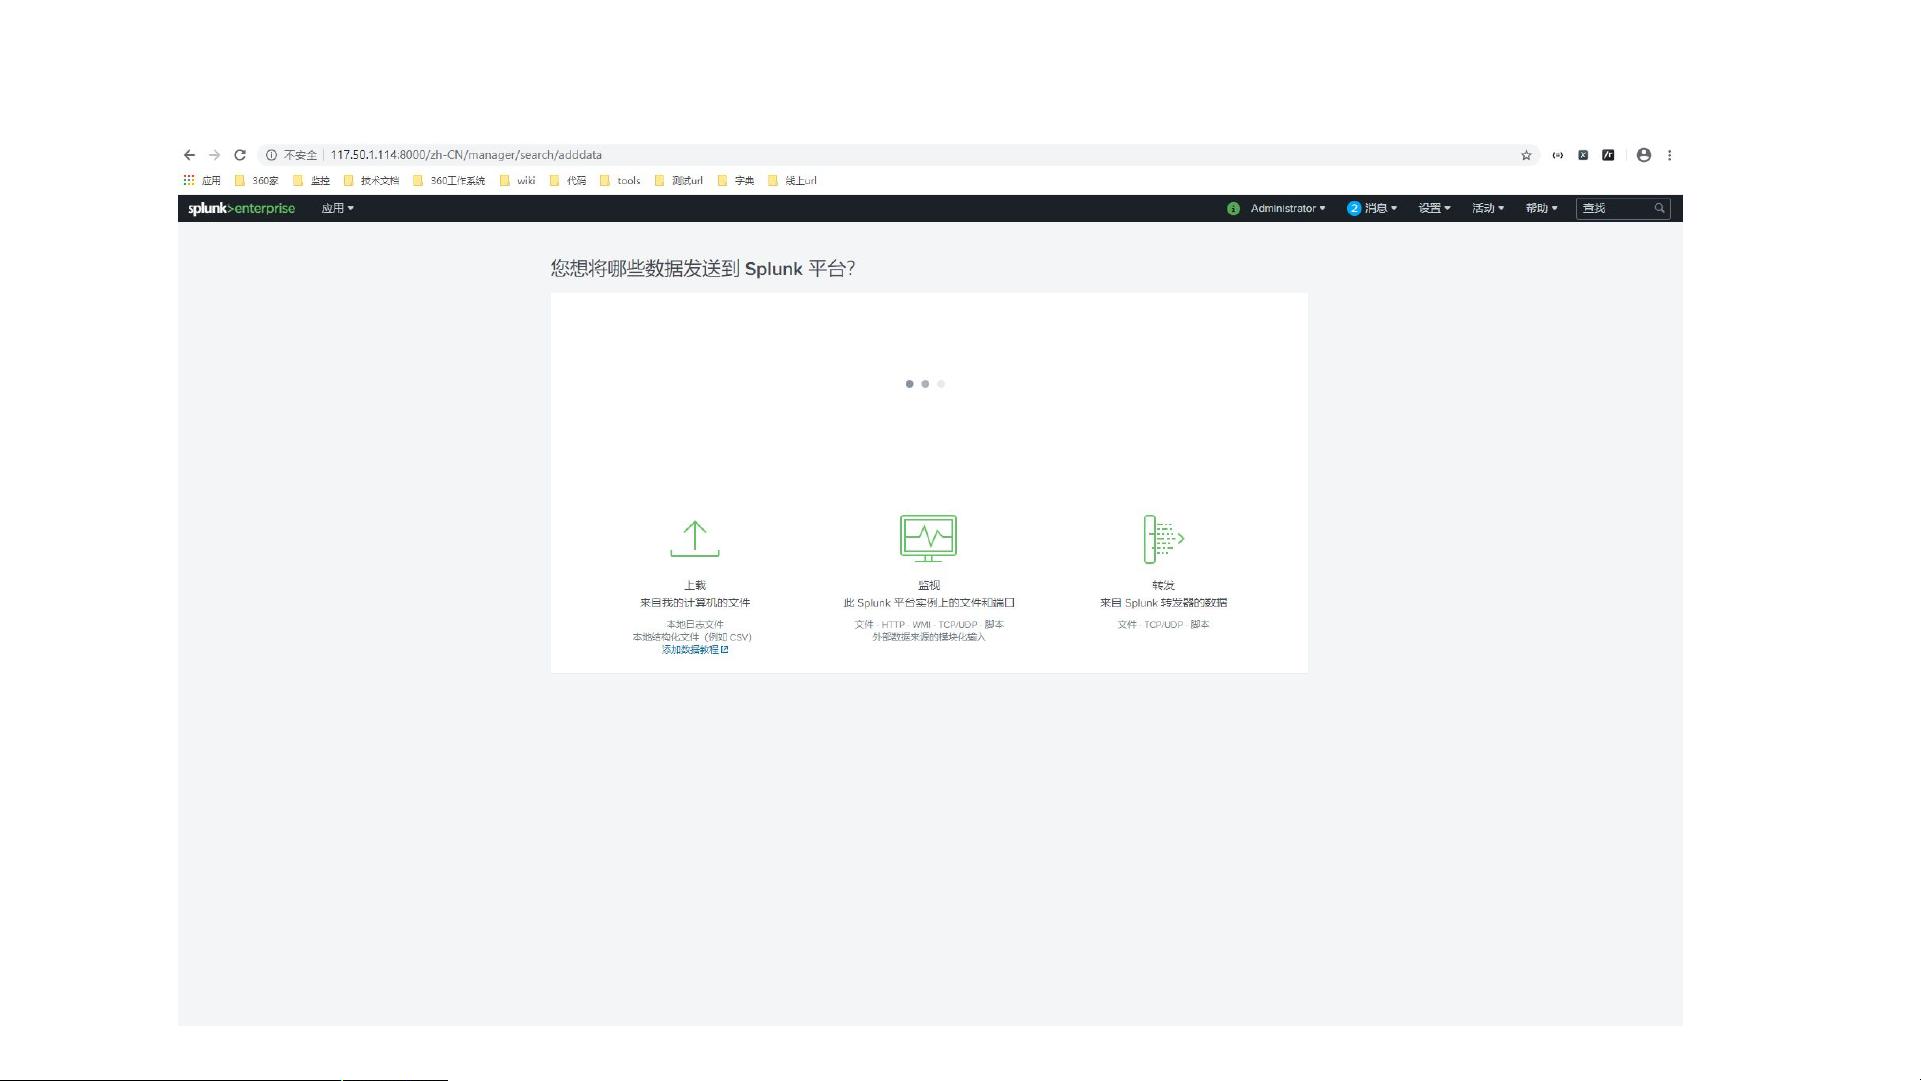The width and height of the screenshot is (1921, 1081).
Task: Bookmark this page with the star icon
Action: tap(1526, 155)
